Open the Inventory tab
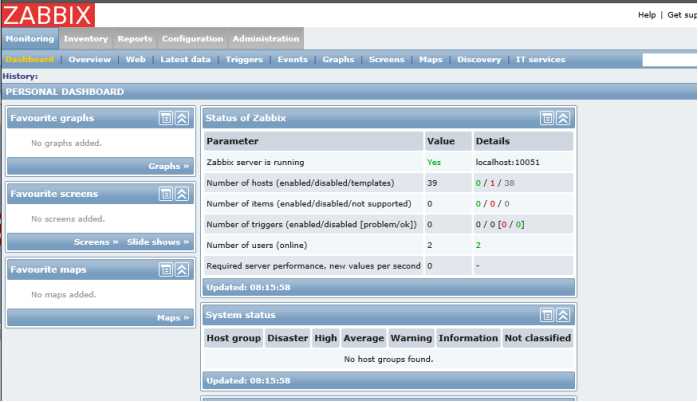The image size is (698, 402). click(x=85, y=39)
